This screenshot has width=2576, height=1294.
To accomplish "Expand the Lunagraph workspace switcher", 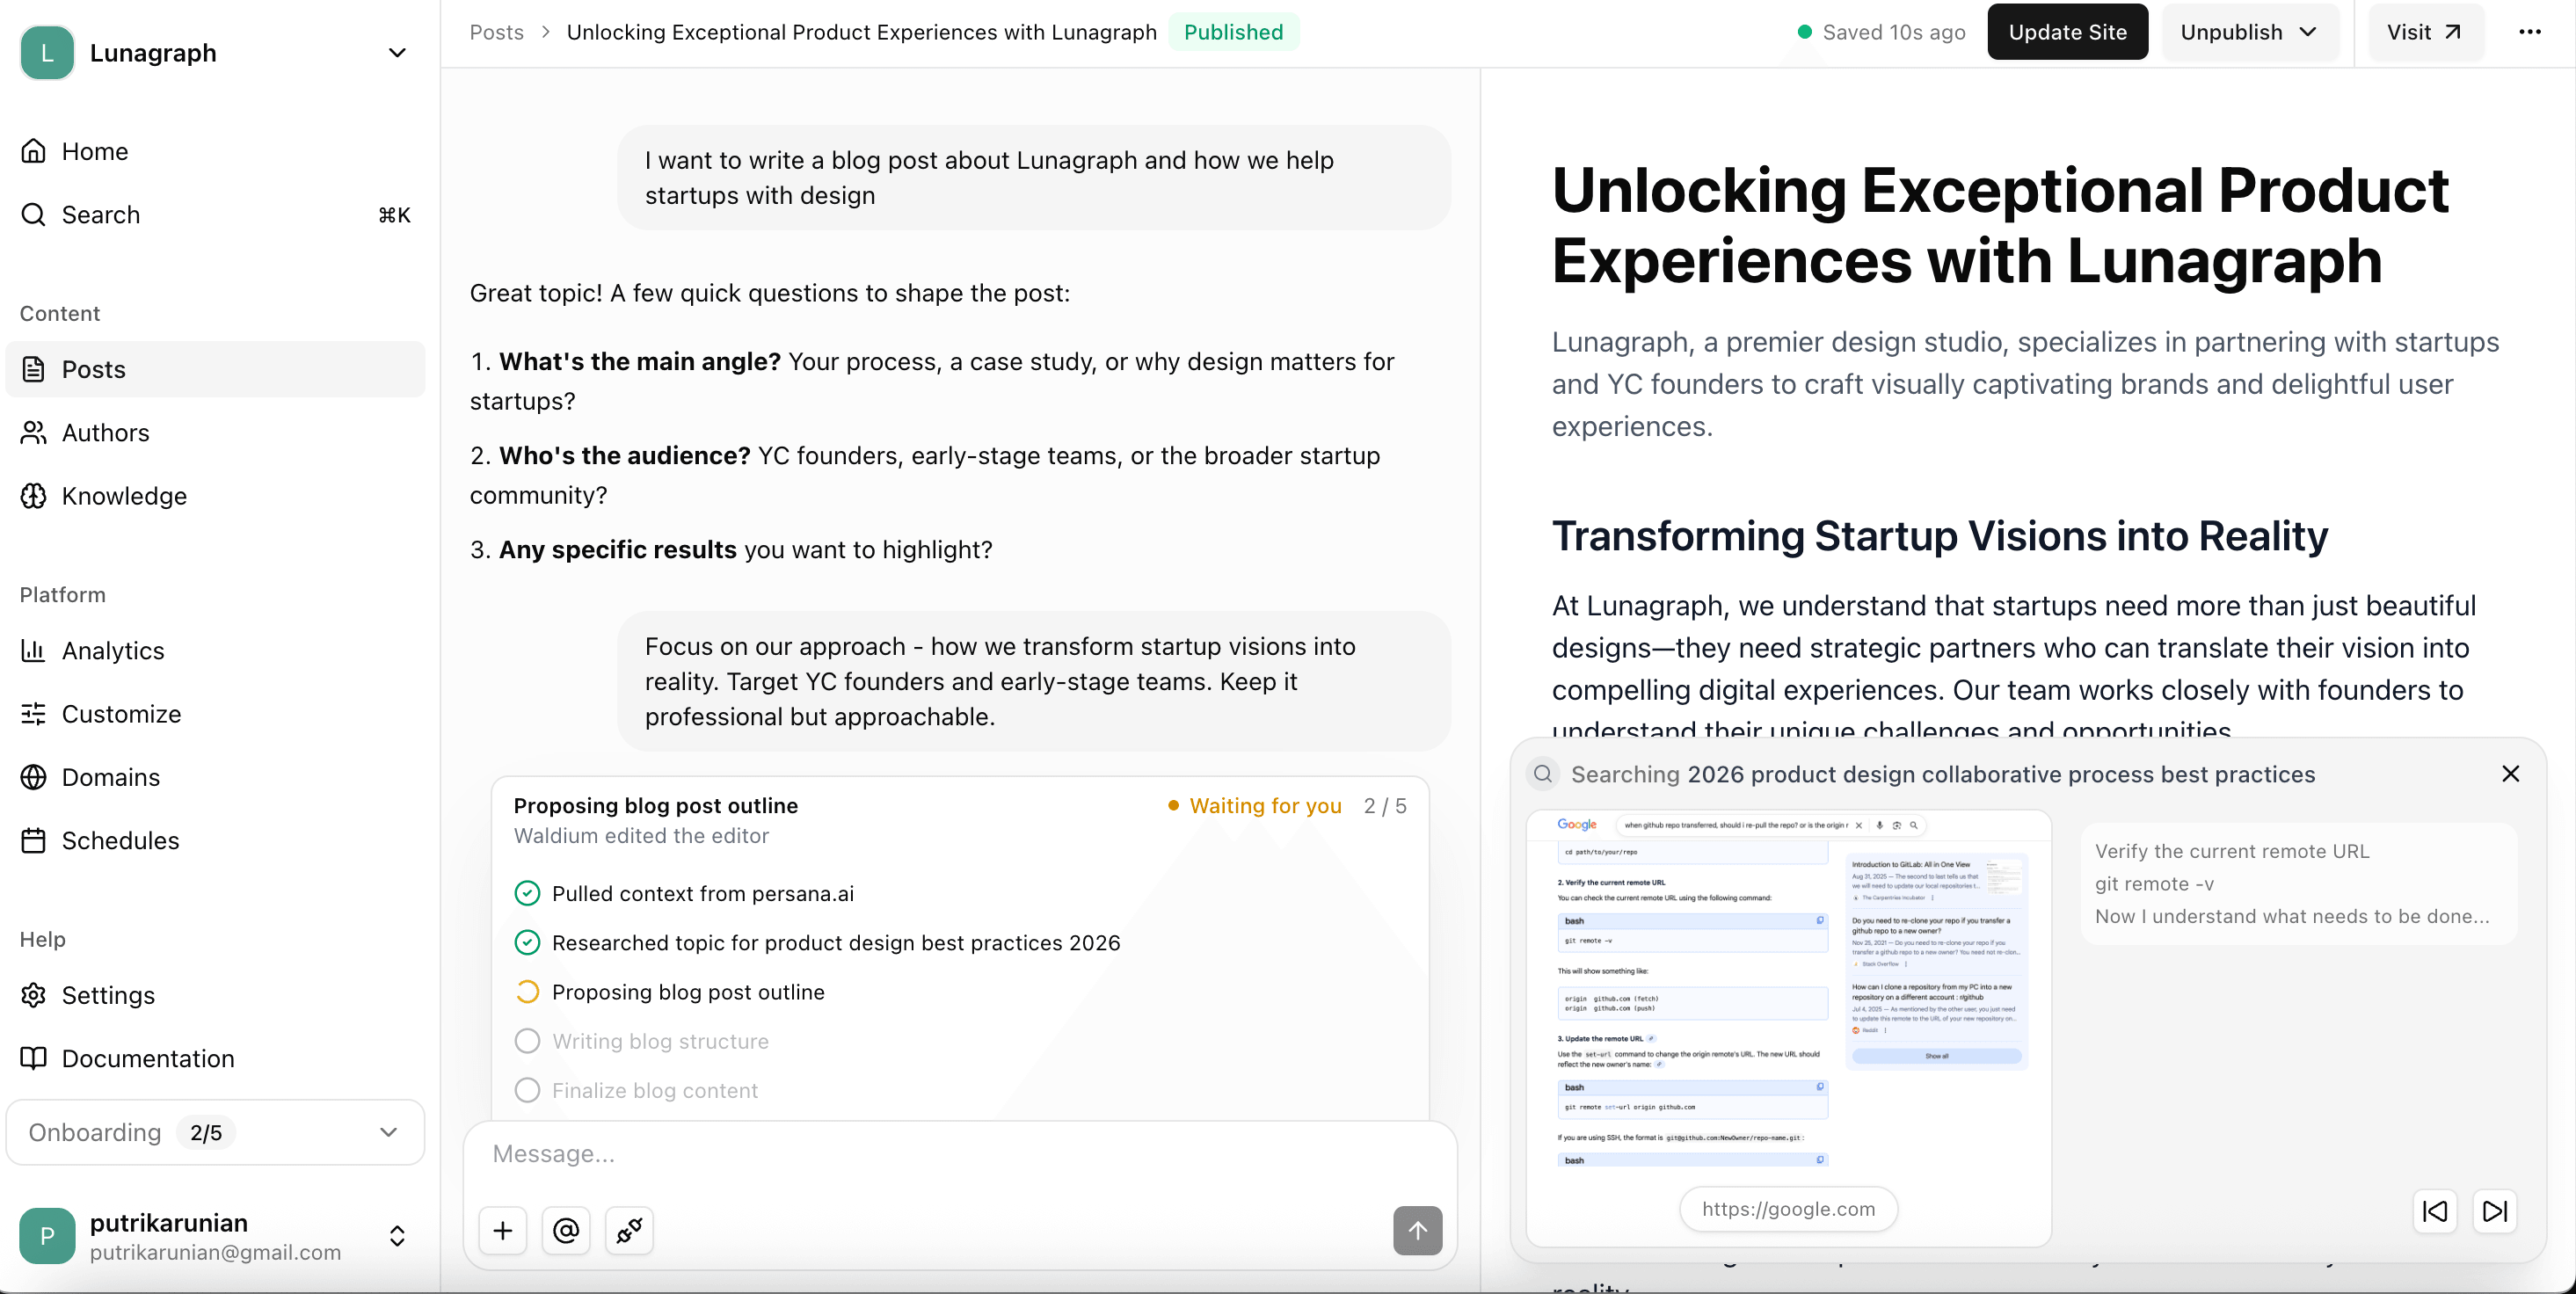I will 397,52.
